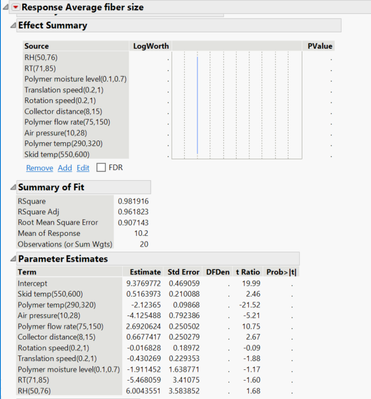
Task: Collapse the Response Average fiber size outline
Action: [5, 7]
